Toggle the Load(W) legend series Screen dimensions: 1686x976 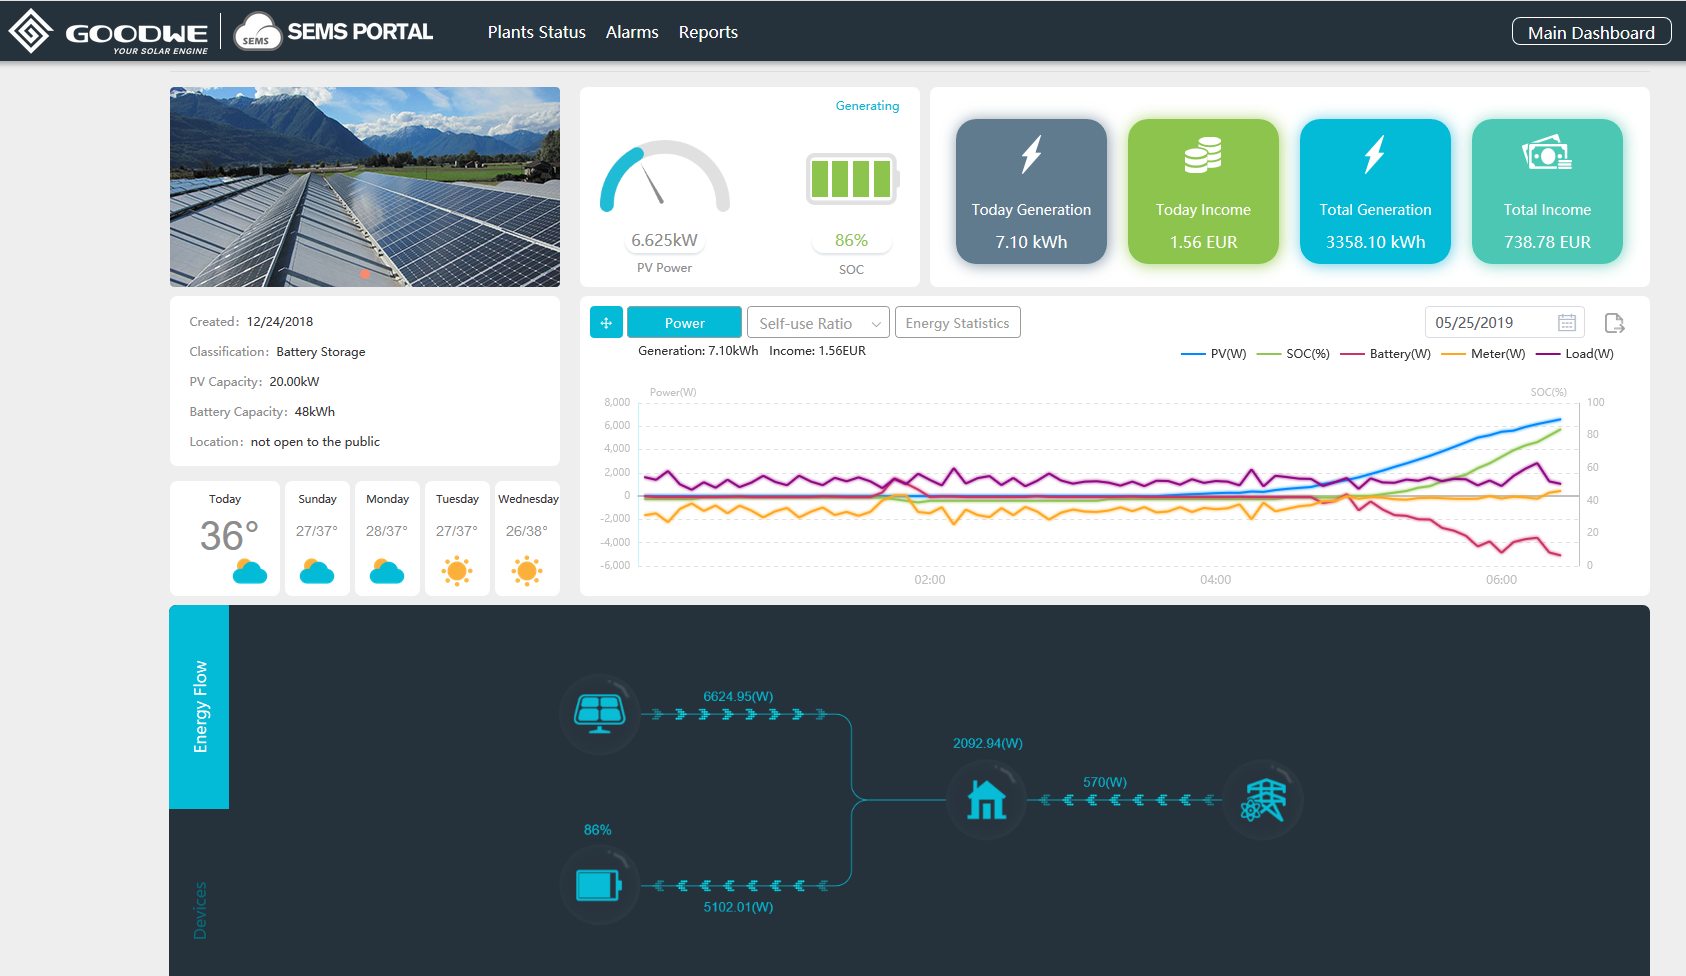click(x=1575, y=354)
